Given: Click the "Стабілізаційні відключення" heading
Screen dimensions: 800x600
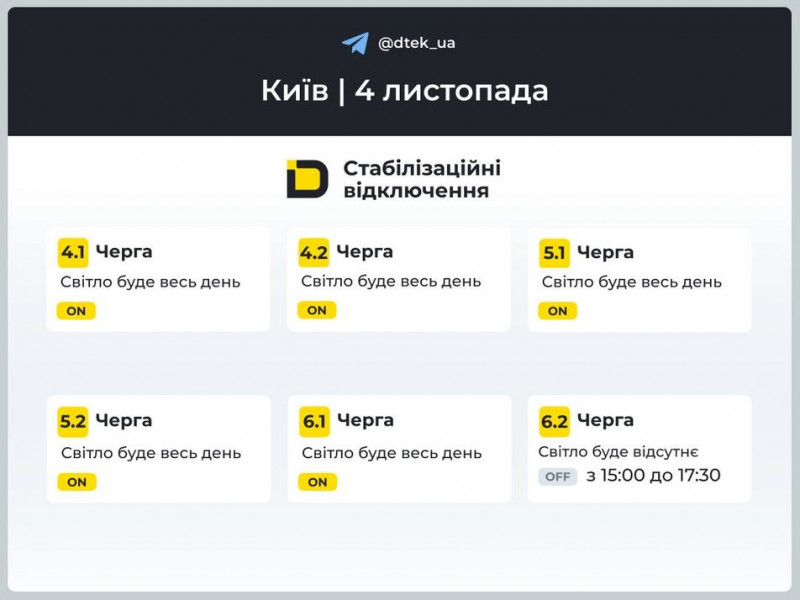Looking at the screenshot, I should 421,178.
